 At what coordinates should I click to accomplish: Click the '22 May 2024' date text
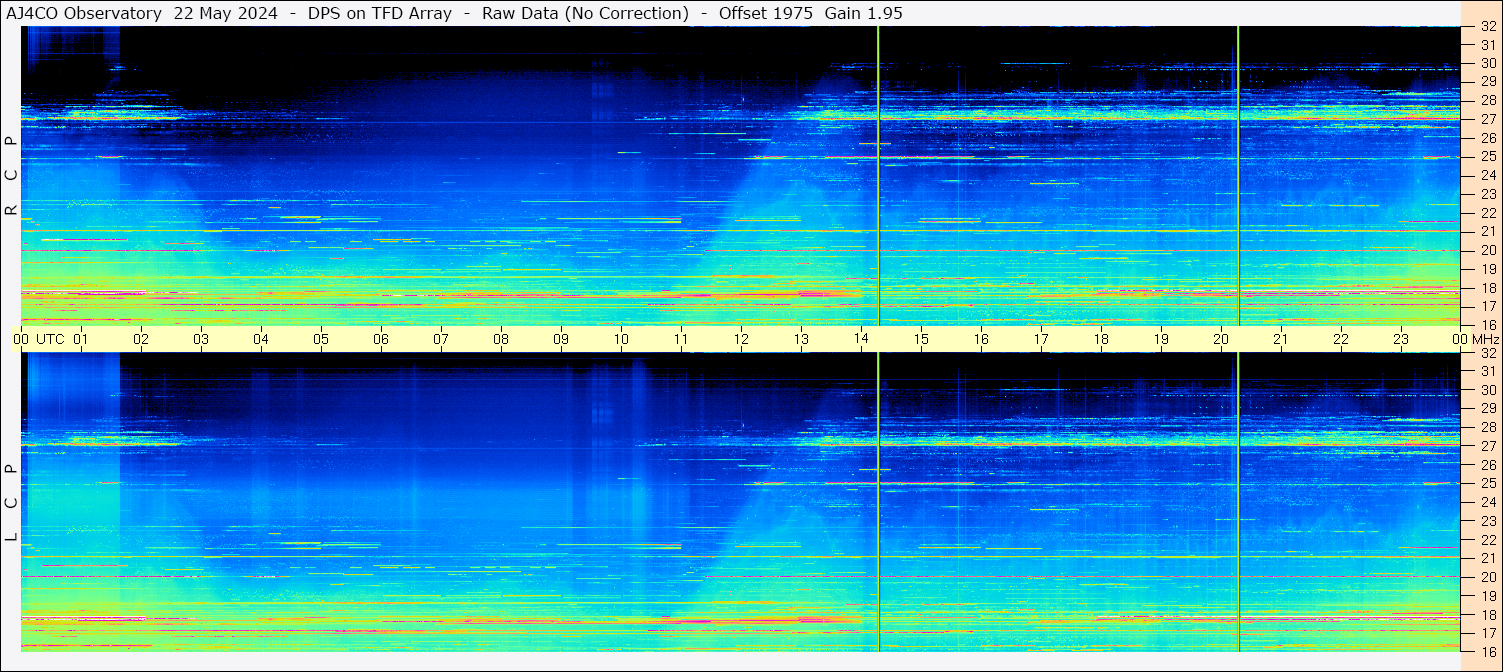tap(226, 13)
